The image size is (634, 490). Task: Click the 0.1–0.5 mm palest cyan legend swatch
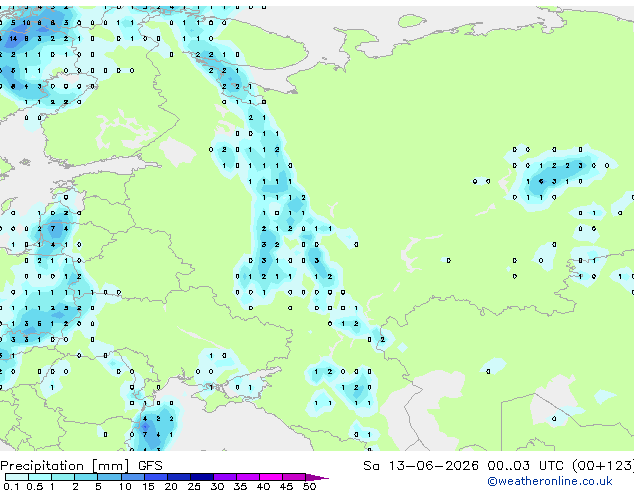(17, 477)
